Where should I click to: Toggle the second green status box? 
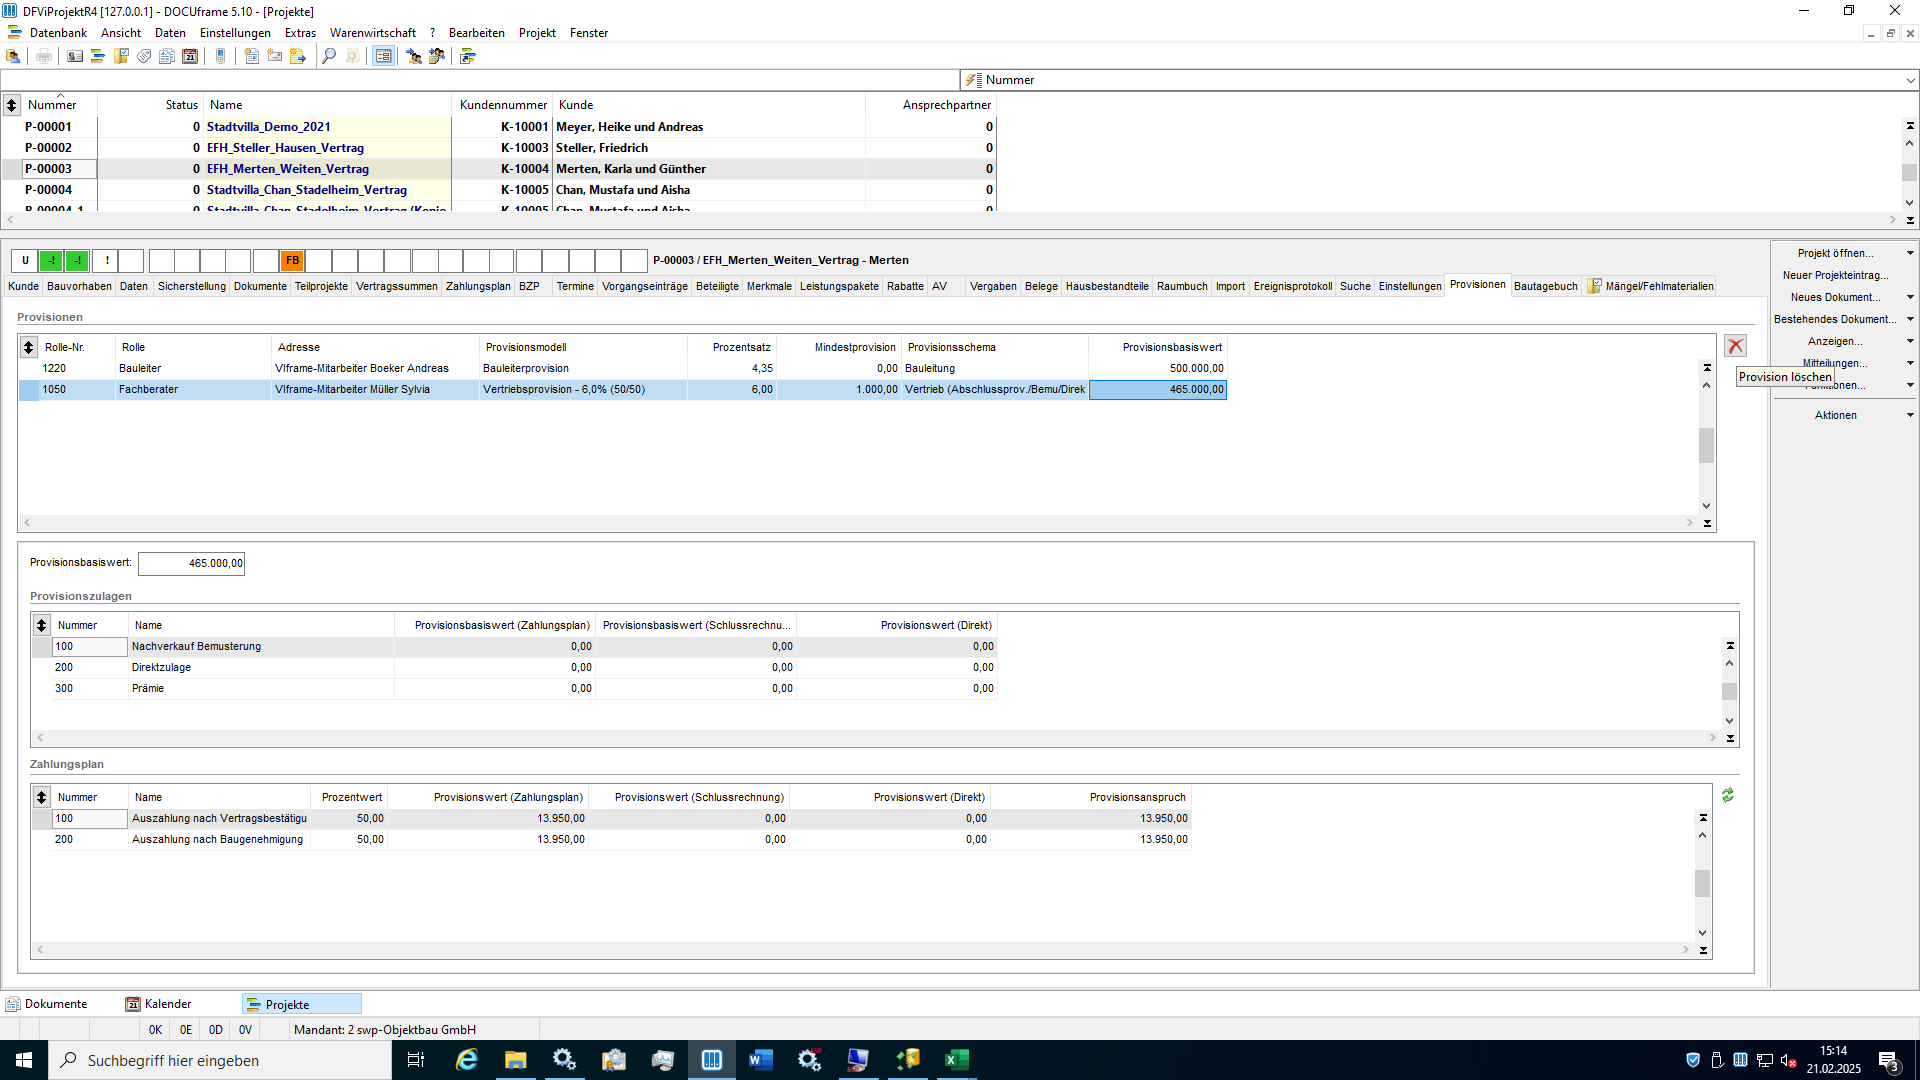pos(77,261)
